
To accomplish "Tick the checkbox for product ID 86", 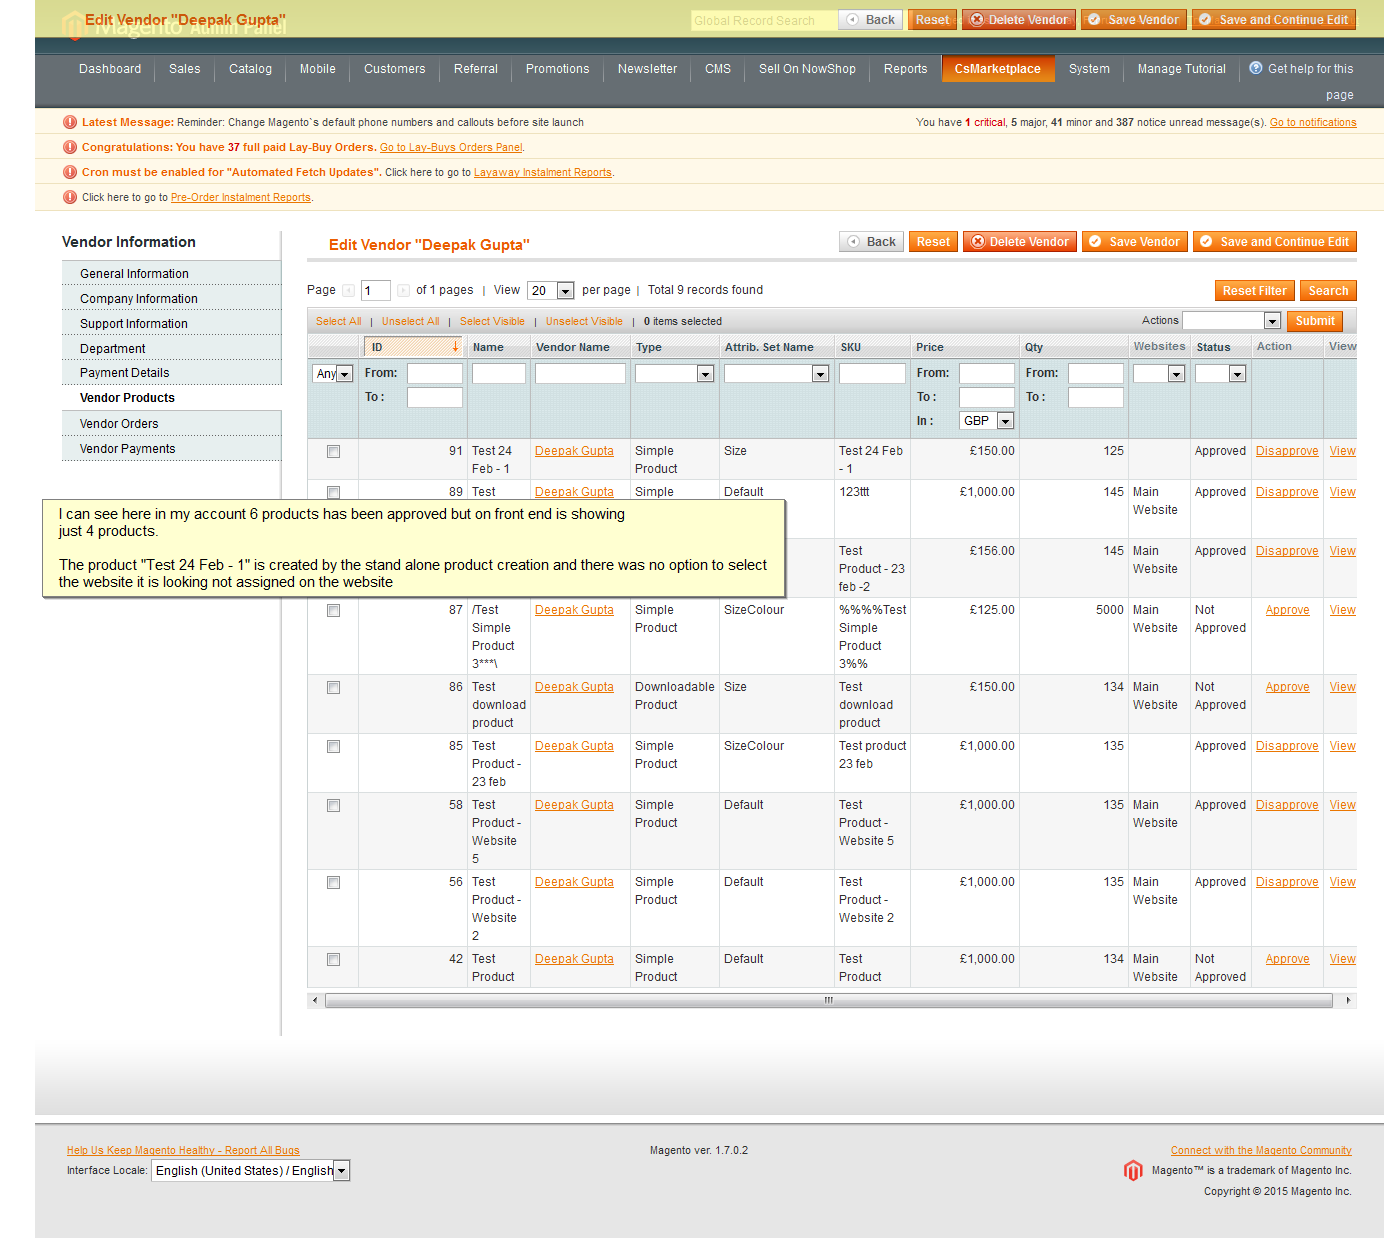I will 333,688.
